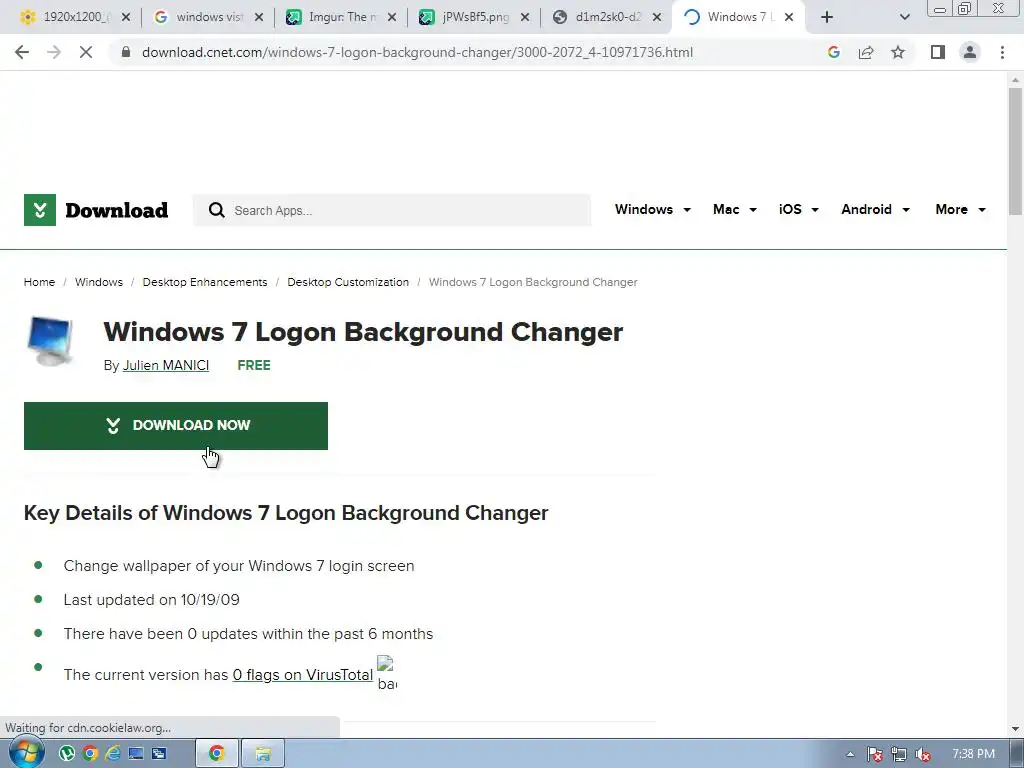Click the 7:38 PM clock

(974, 754)
